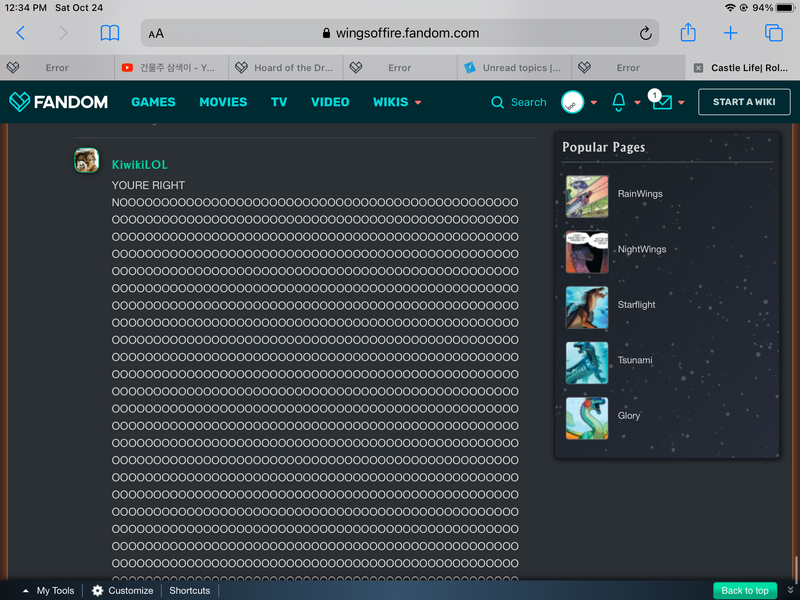Open the Safari share sheet
800x600 pixels.
(688, 33)
